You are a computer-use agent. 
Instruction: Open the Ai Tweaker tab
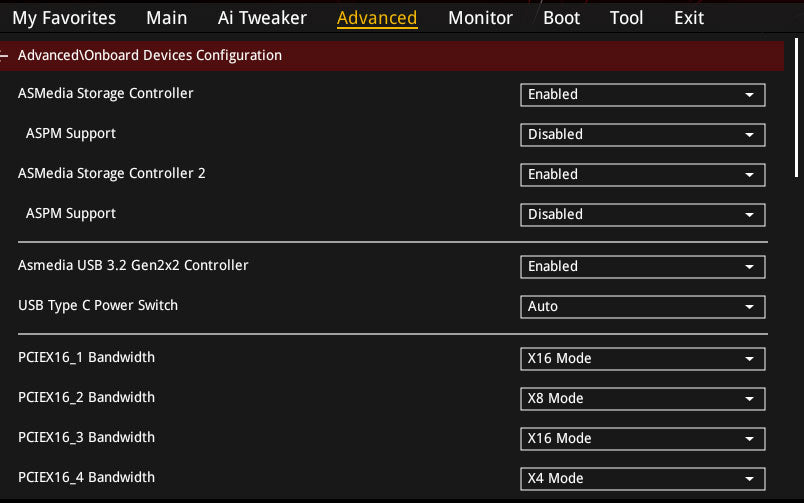point(262,18)
